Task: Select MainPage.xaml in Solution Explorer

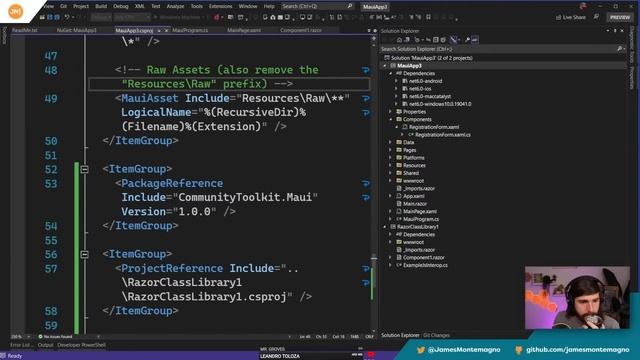Action: 420,212
